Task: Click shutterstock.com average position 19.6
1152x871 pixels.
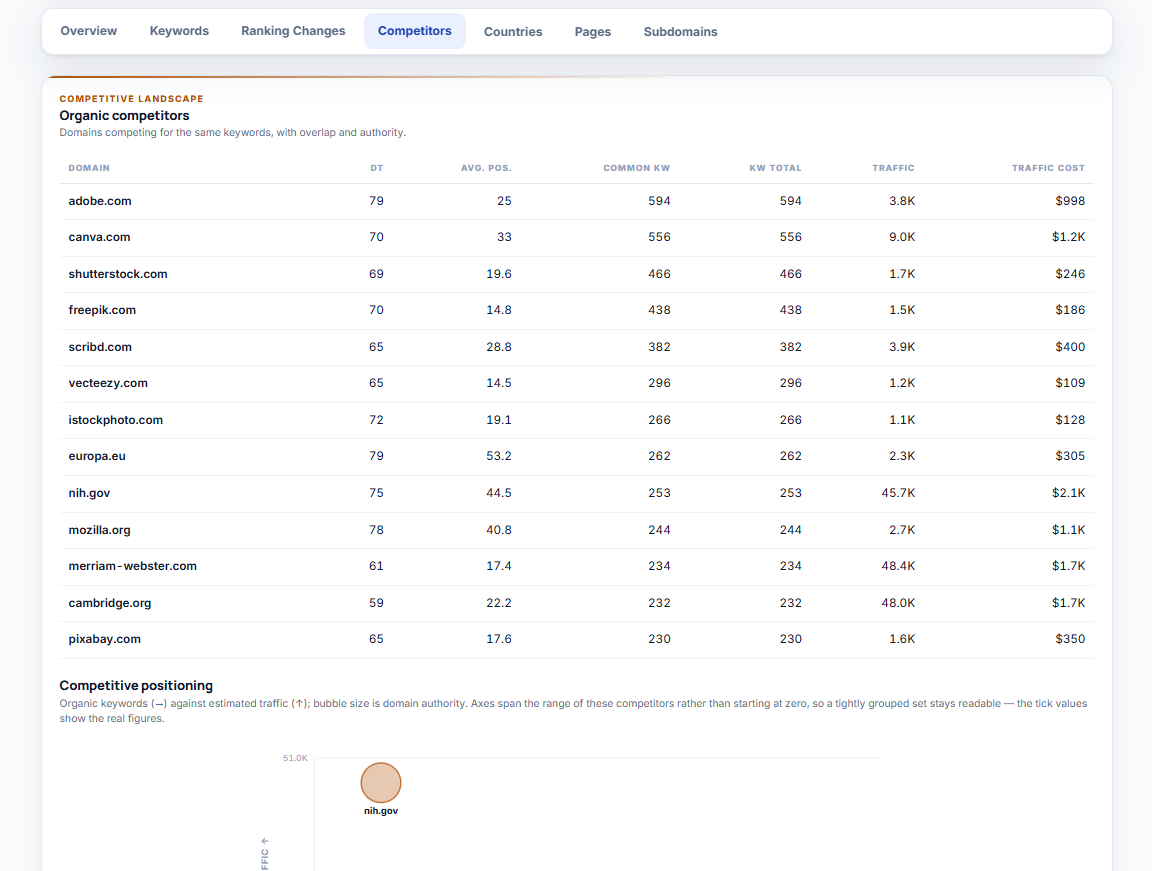Action: click(499, 274)
